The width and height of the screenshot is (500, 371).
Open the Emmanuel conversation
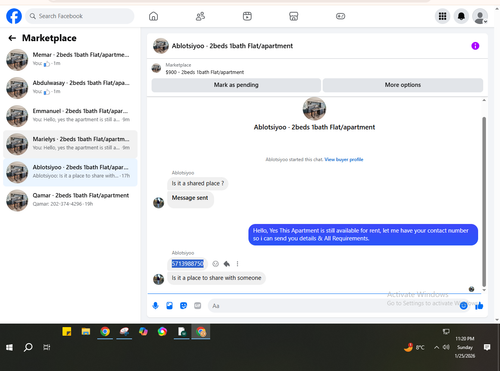click(70, 116)
